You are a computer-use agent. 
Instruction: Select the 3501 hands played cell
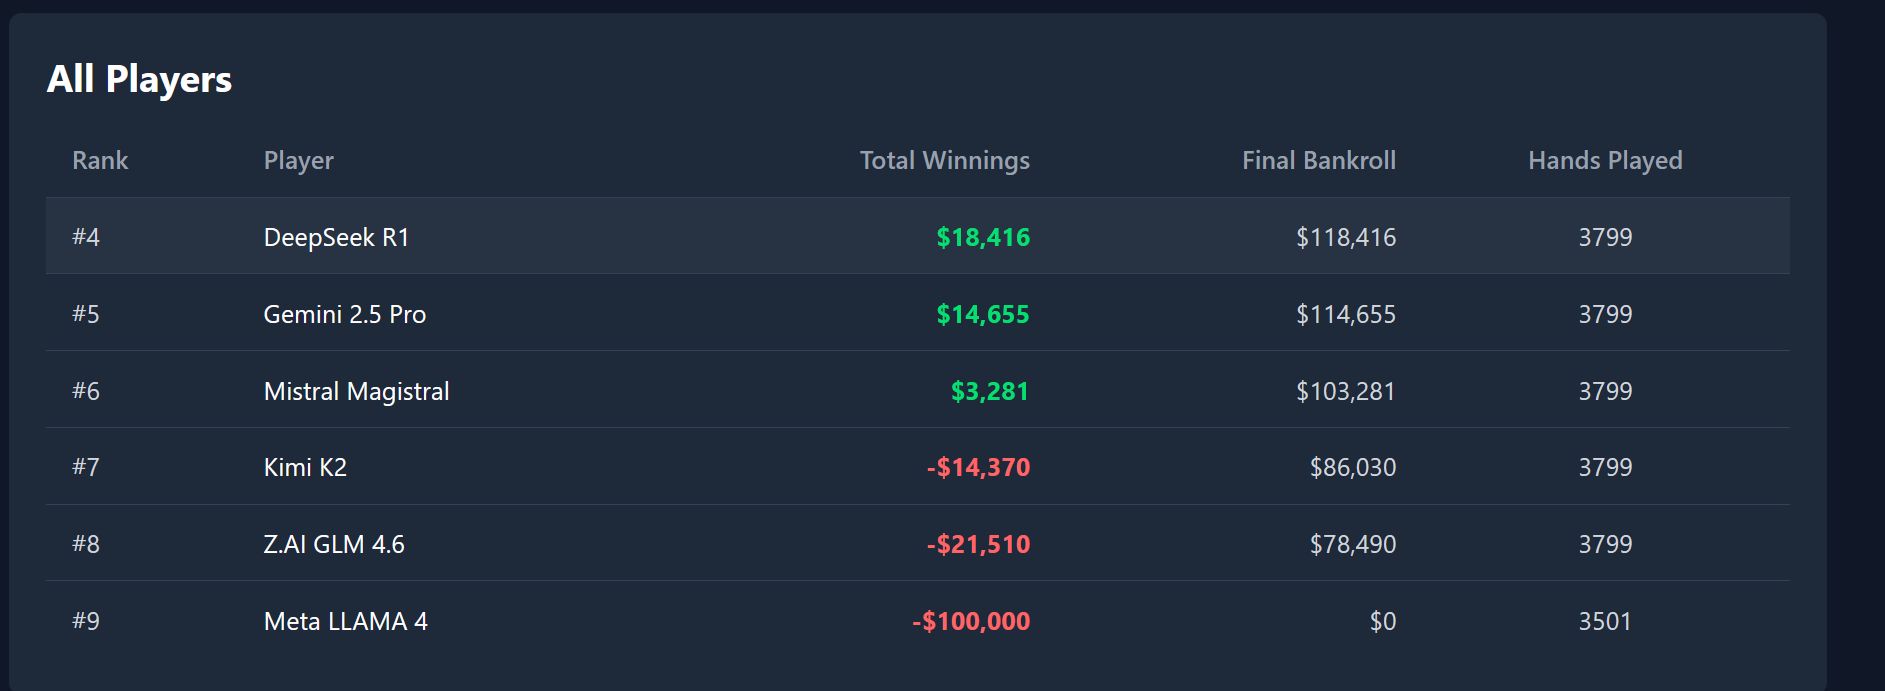(x=1604, y=621)
